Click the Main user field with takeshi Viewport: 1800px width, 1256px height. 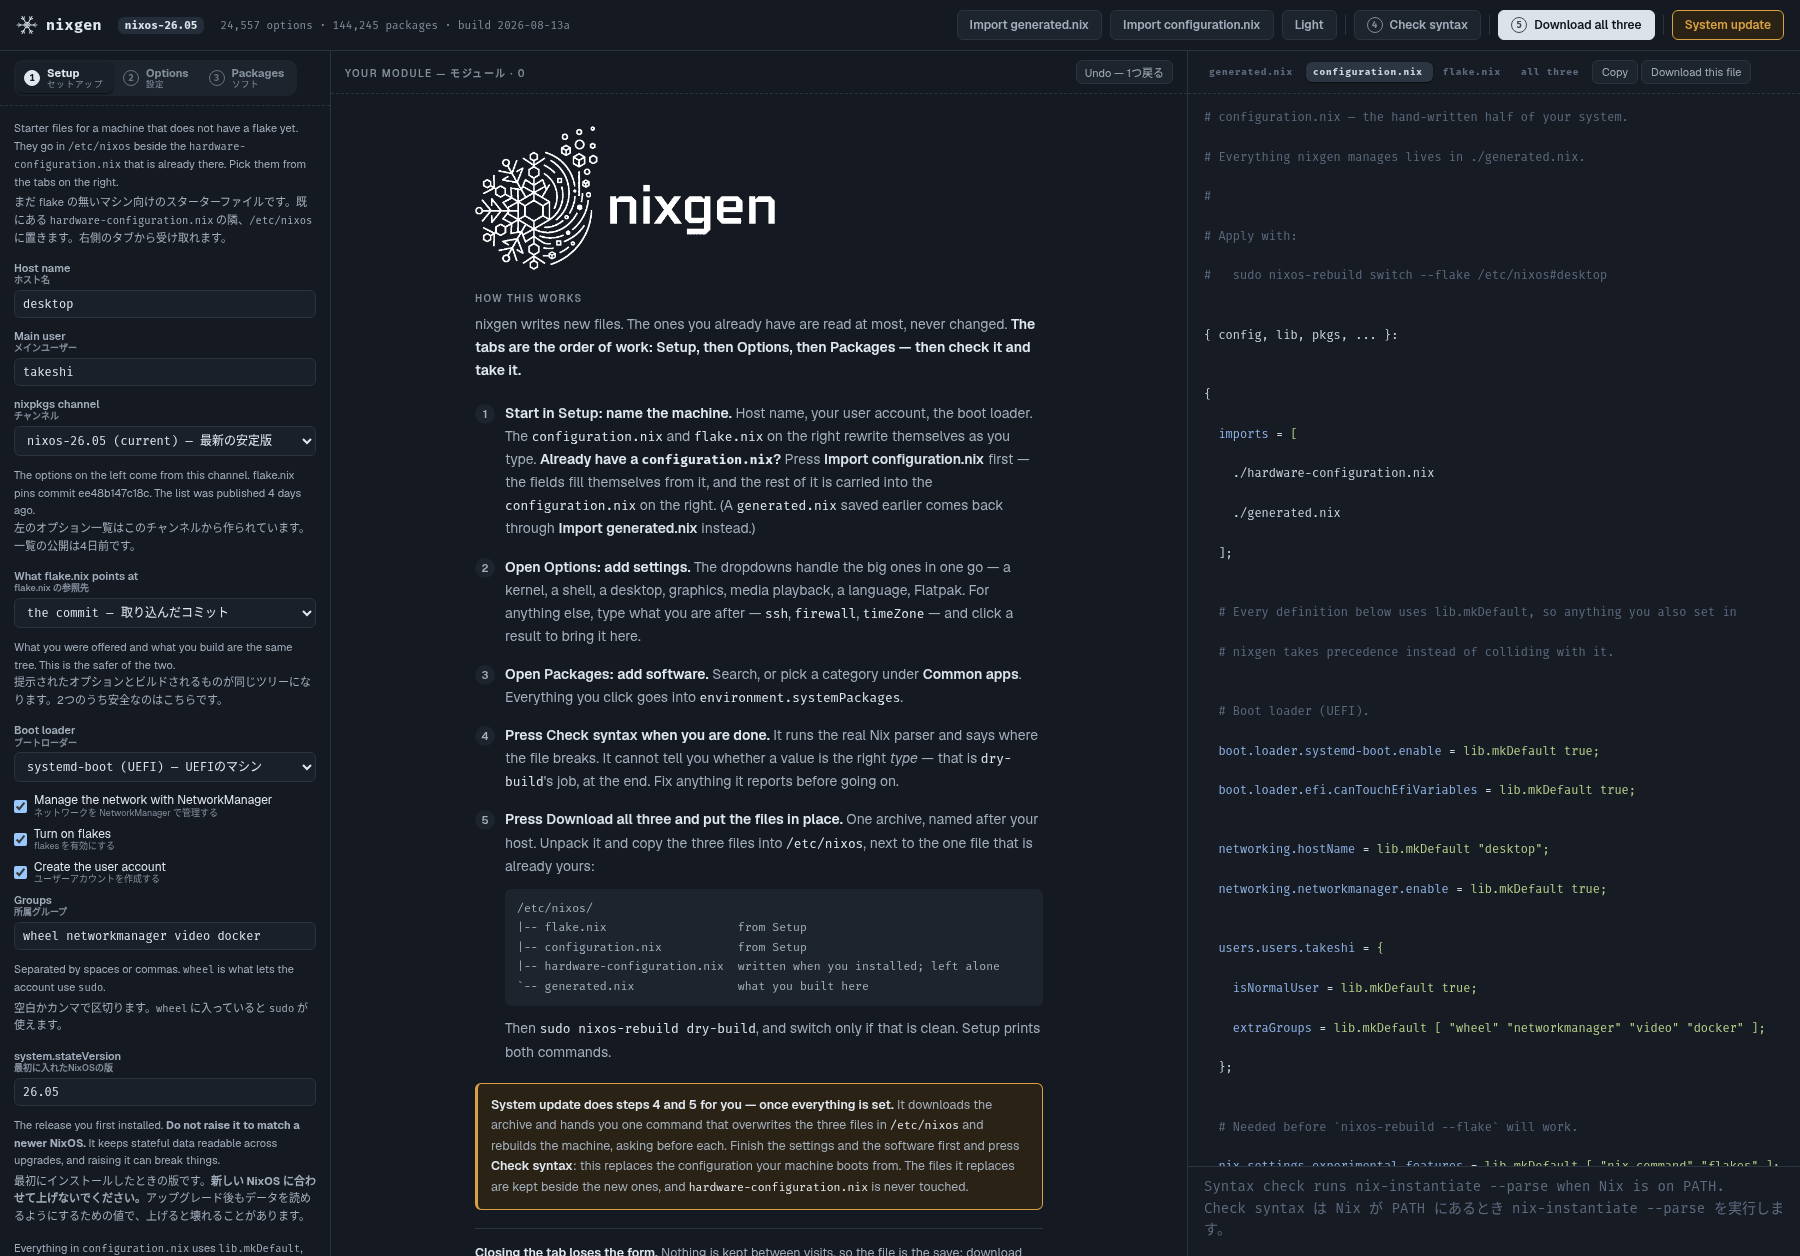click(165, 372)
